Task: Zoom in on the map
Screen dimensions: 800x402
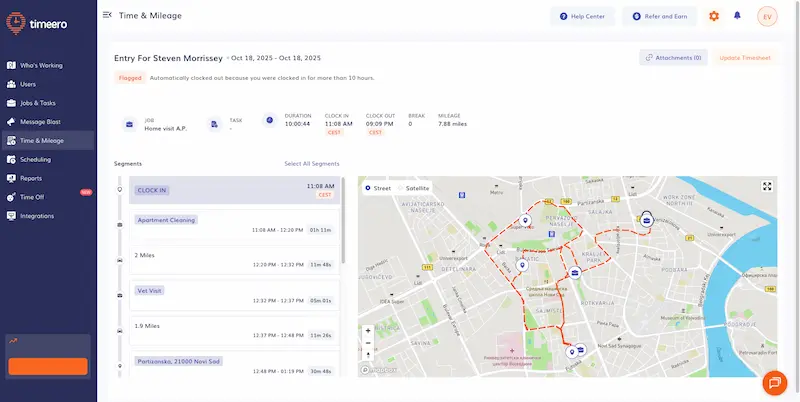Action: click(x=368, y=331)
